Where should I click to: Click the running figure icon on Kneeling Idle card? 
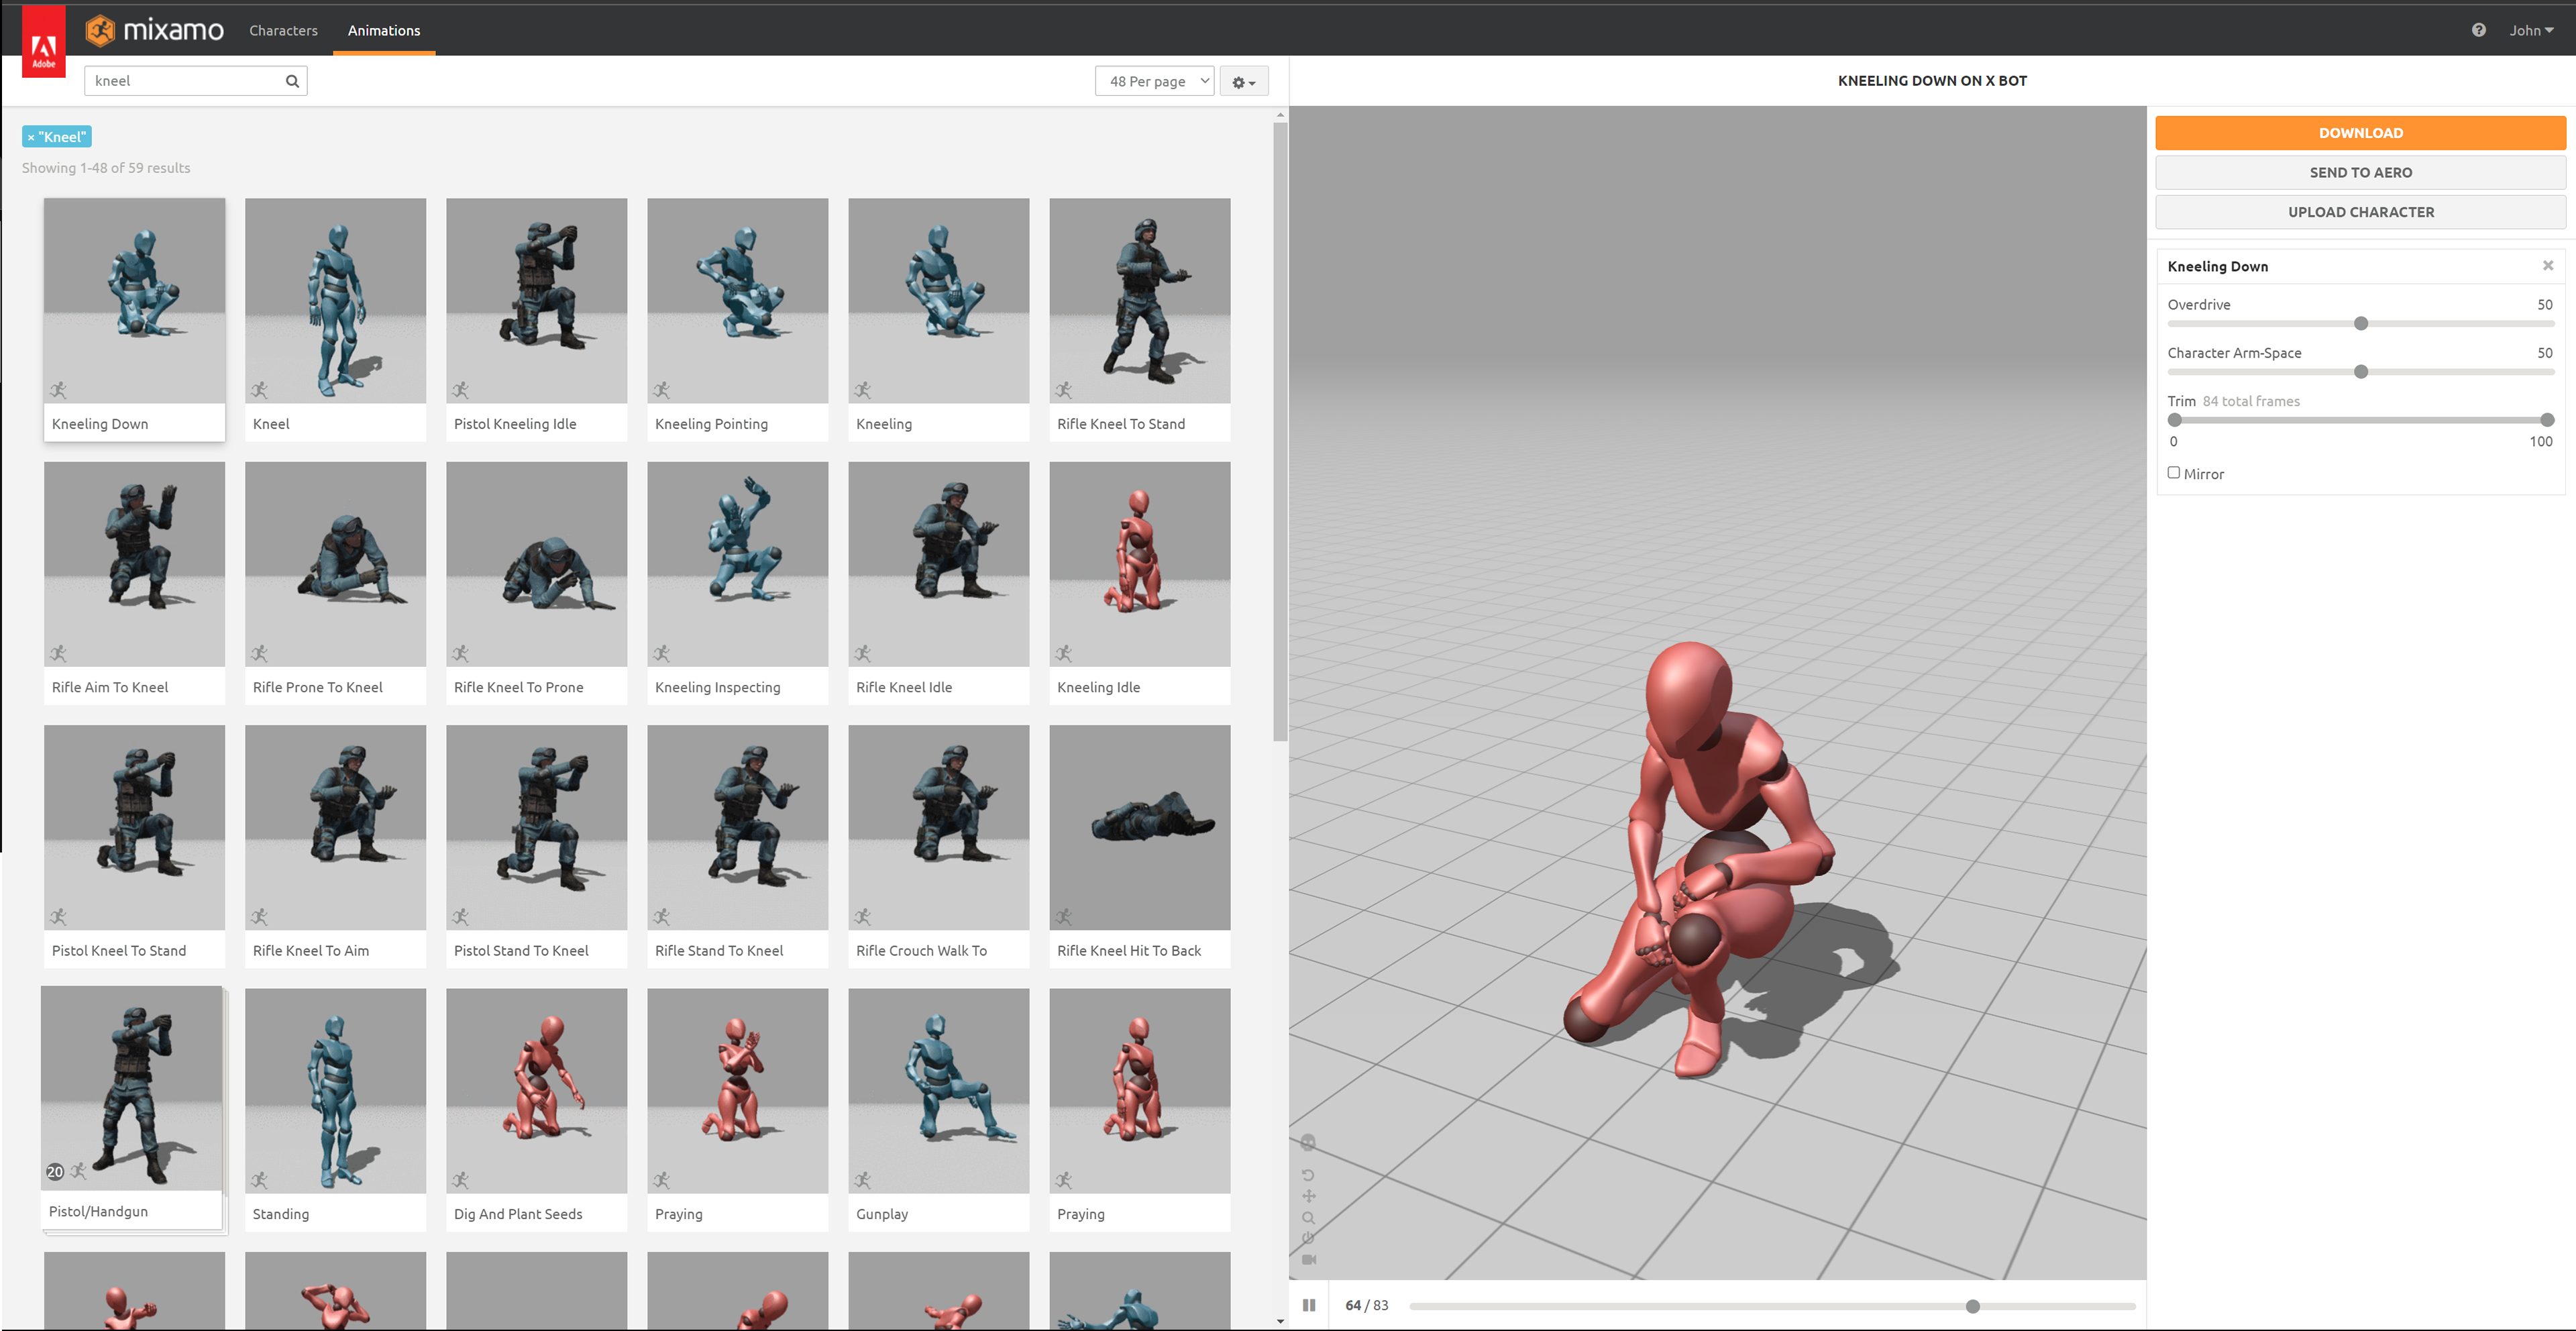[x=1064, y=653]
